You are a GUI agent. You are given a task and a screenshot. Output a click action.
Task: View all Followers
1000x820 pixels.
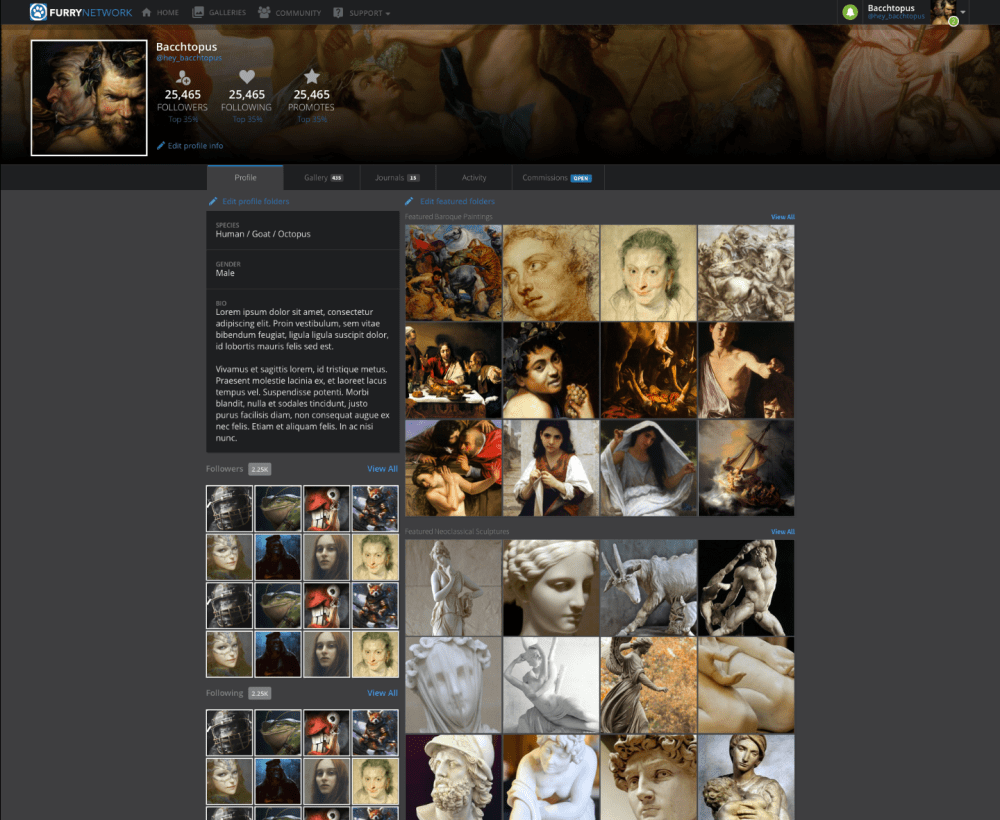(x=382, y=469)
